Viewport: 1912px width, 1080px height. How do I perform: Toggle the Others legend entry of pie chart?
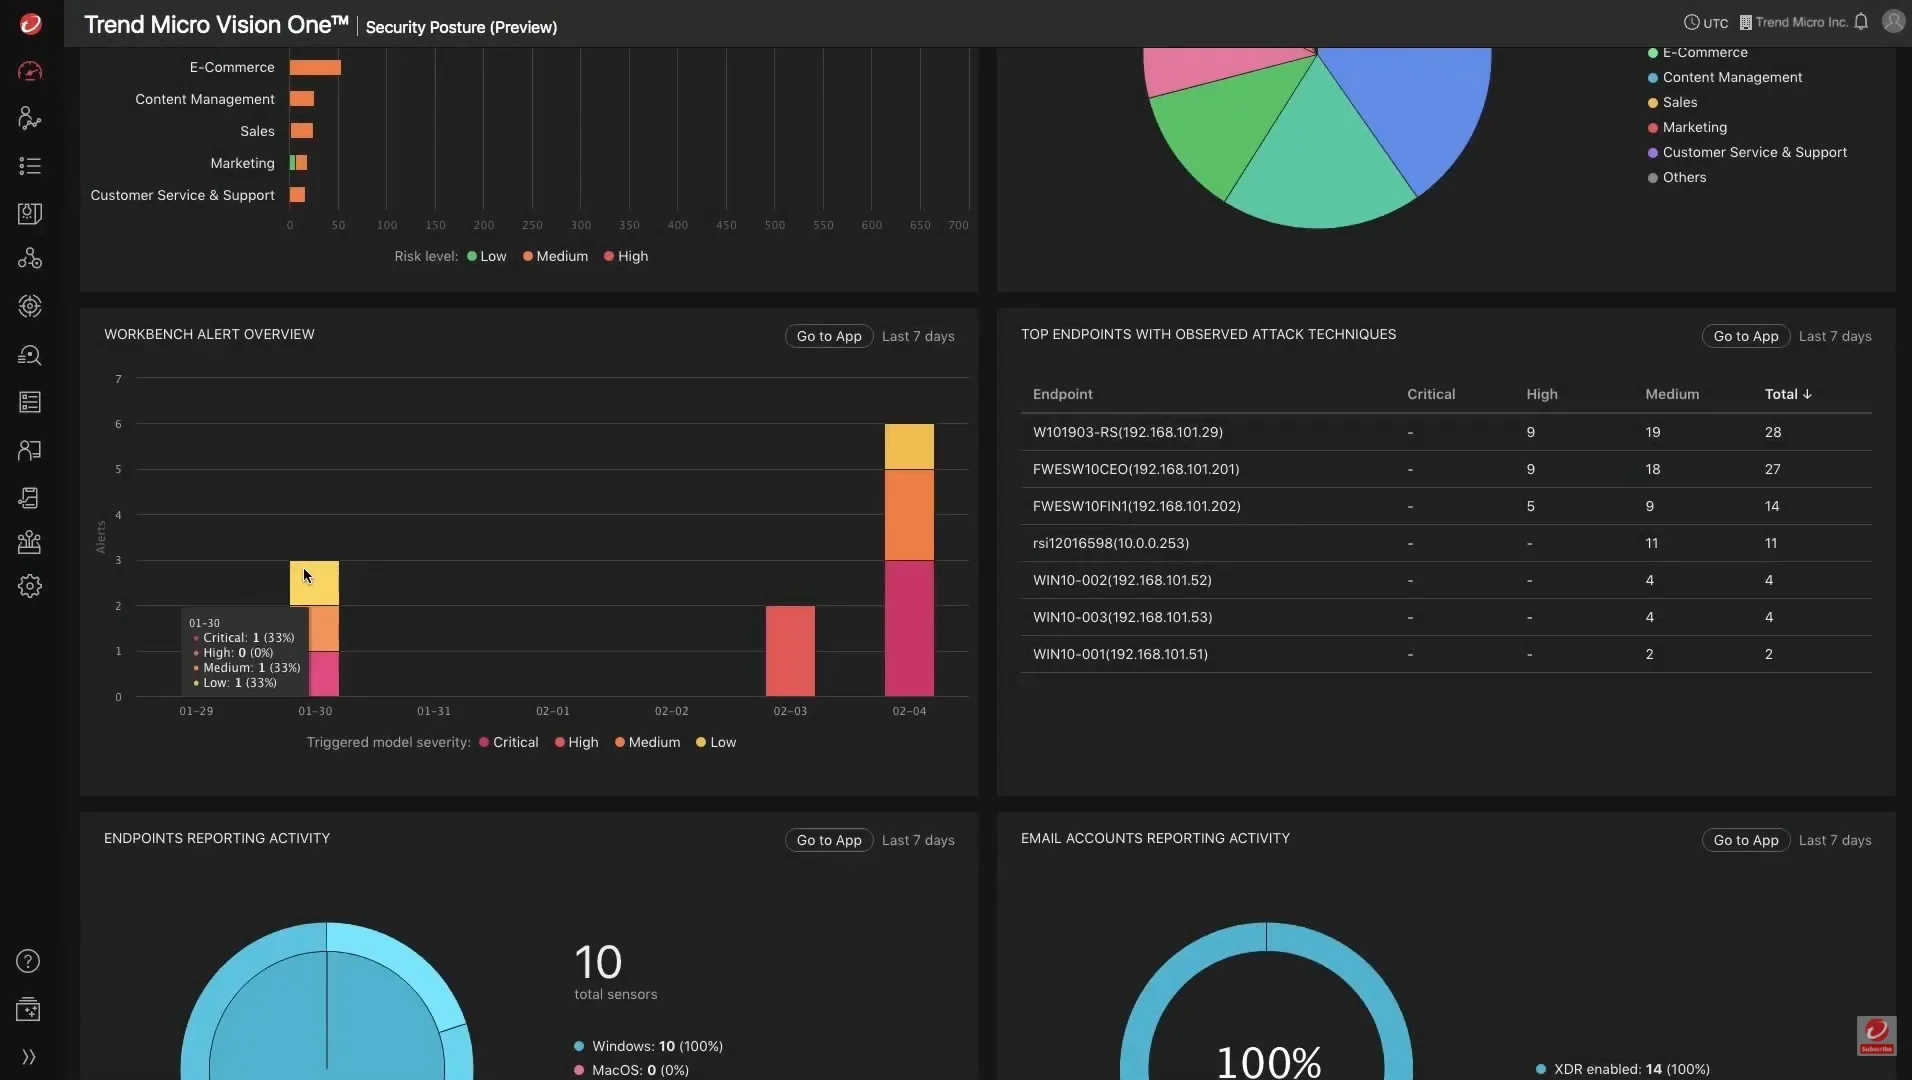point(1677,177)
